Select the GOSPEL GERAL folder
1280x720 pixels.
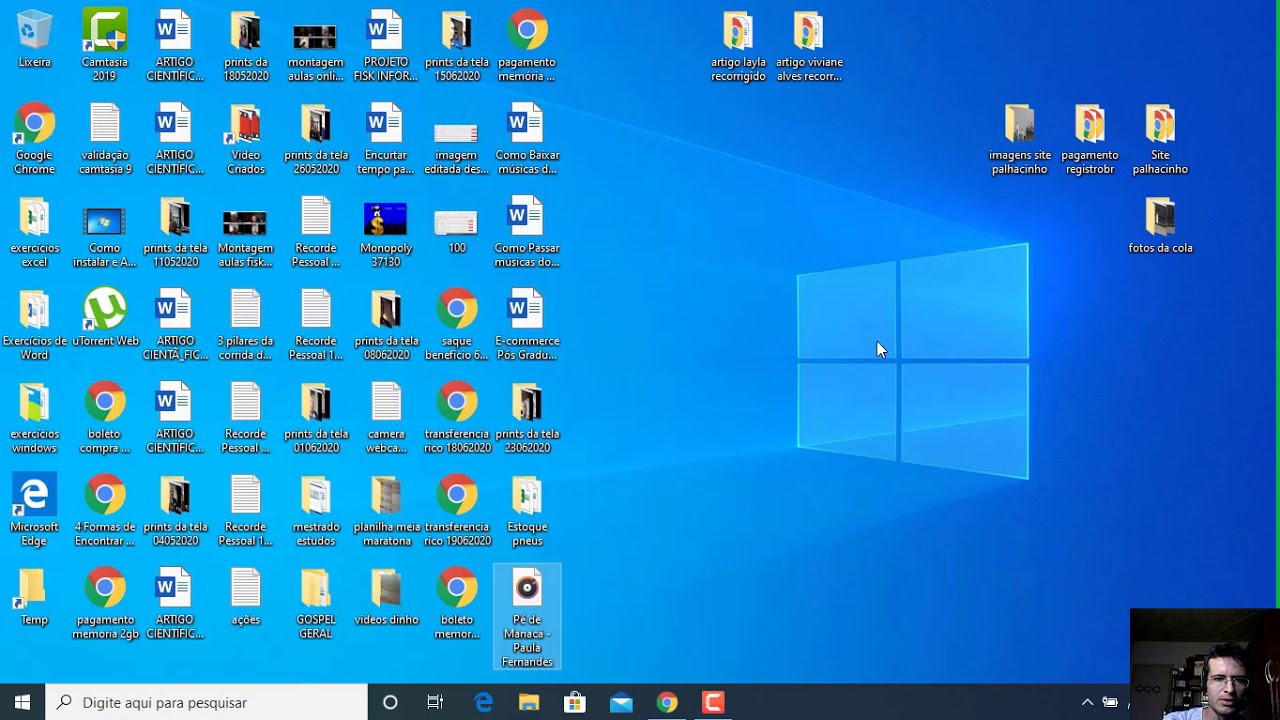(x=316, y=604)
